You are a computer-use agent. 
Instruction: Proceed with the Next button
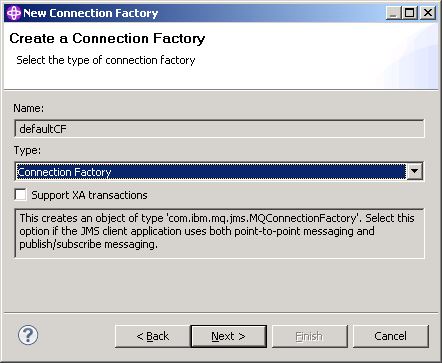pos(228,336)
